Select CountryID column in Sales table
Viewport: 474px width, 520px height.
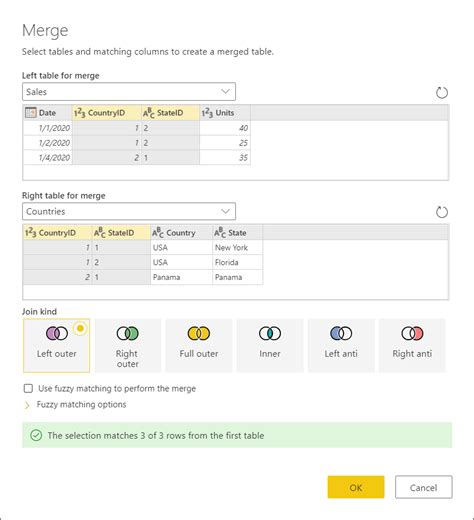(x=106, y=113)
